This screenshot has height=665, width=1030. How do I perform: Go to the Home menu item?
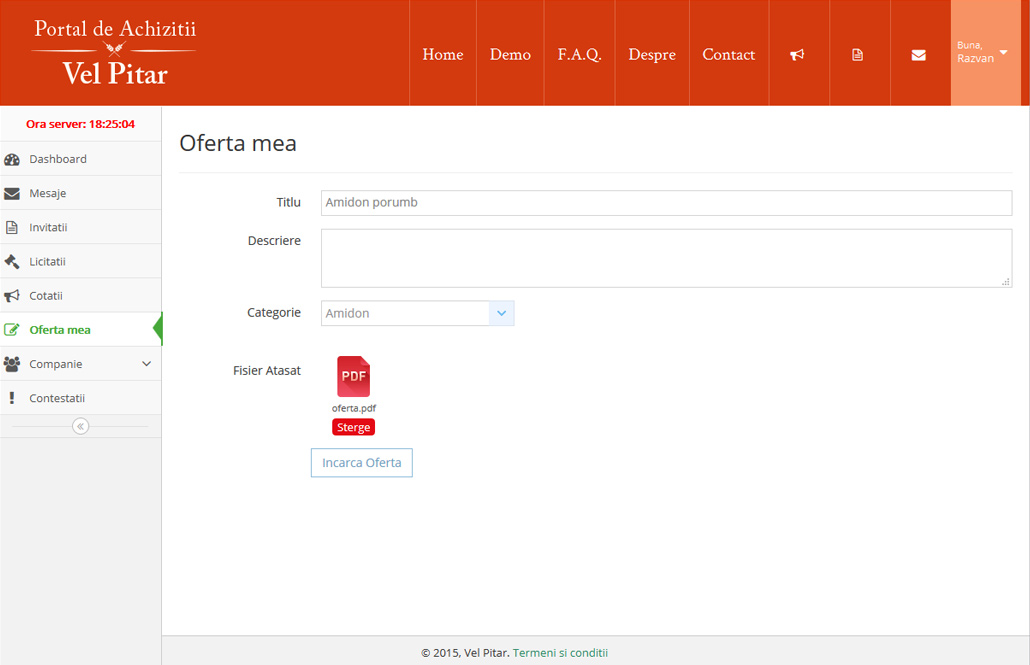click(x=443, y=55)
